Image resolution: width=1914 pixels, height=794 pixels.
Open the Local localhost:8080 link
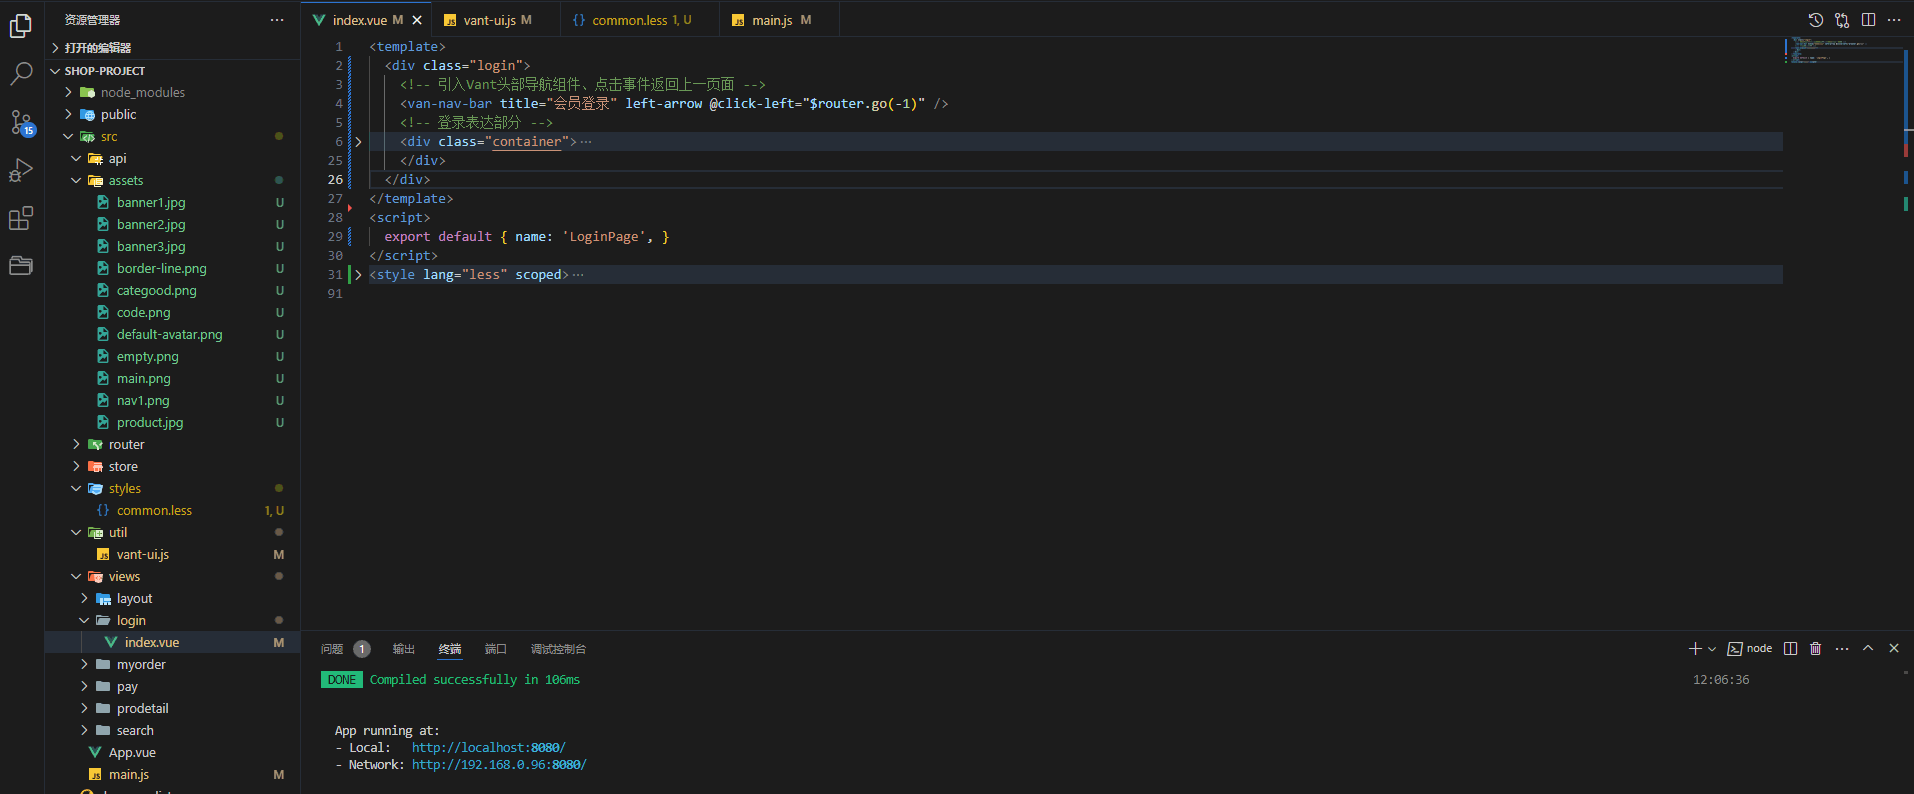click(488, 747)
